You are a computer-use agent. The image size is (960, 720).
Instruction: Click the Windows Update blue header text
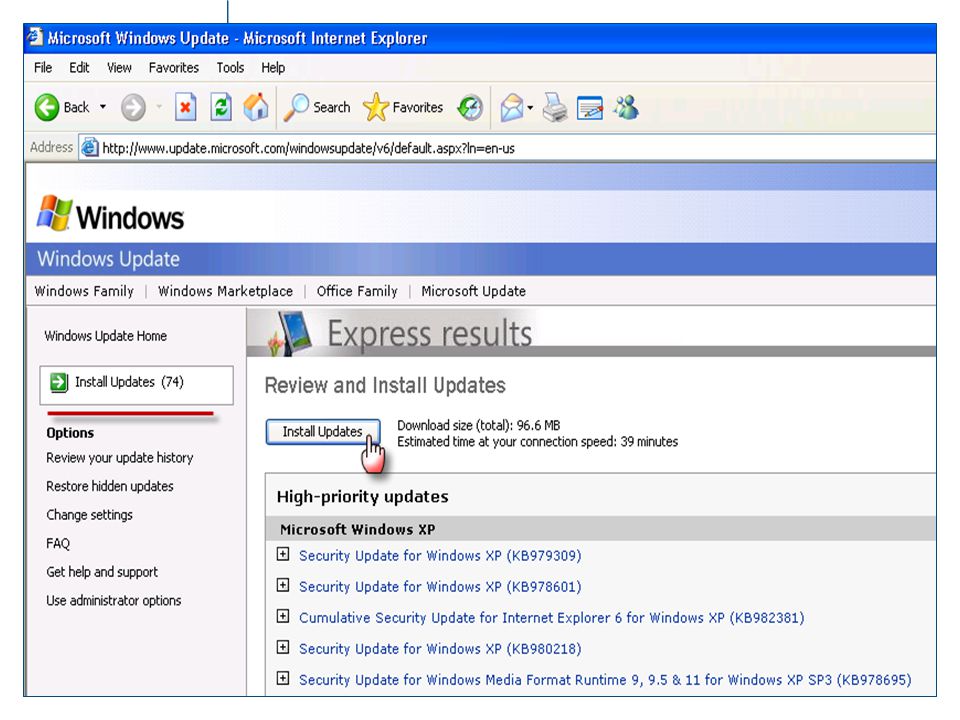(108, 259)
